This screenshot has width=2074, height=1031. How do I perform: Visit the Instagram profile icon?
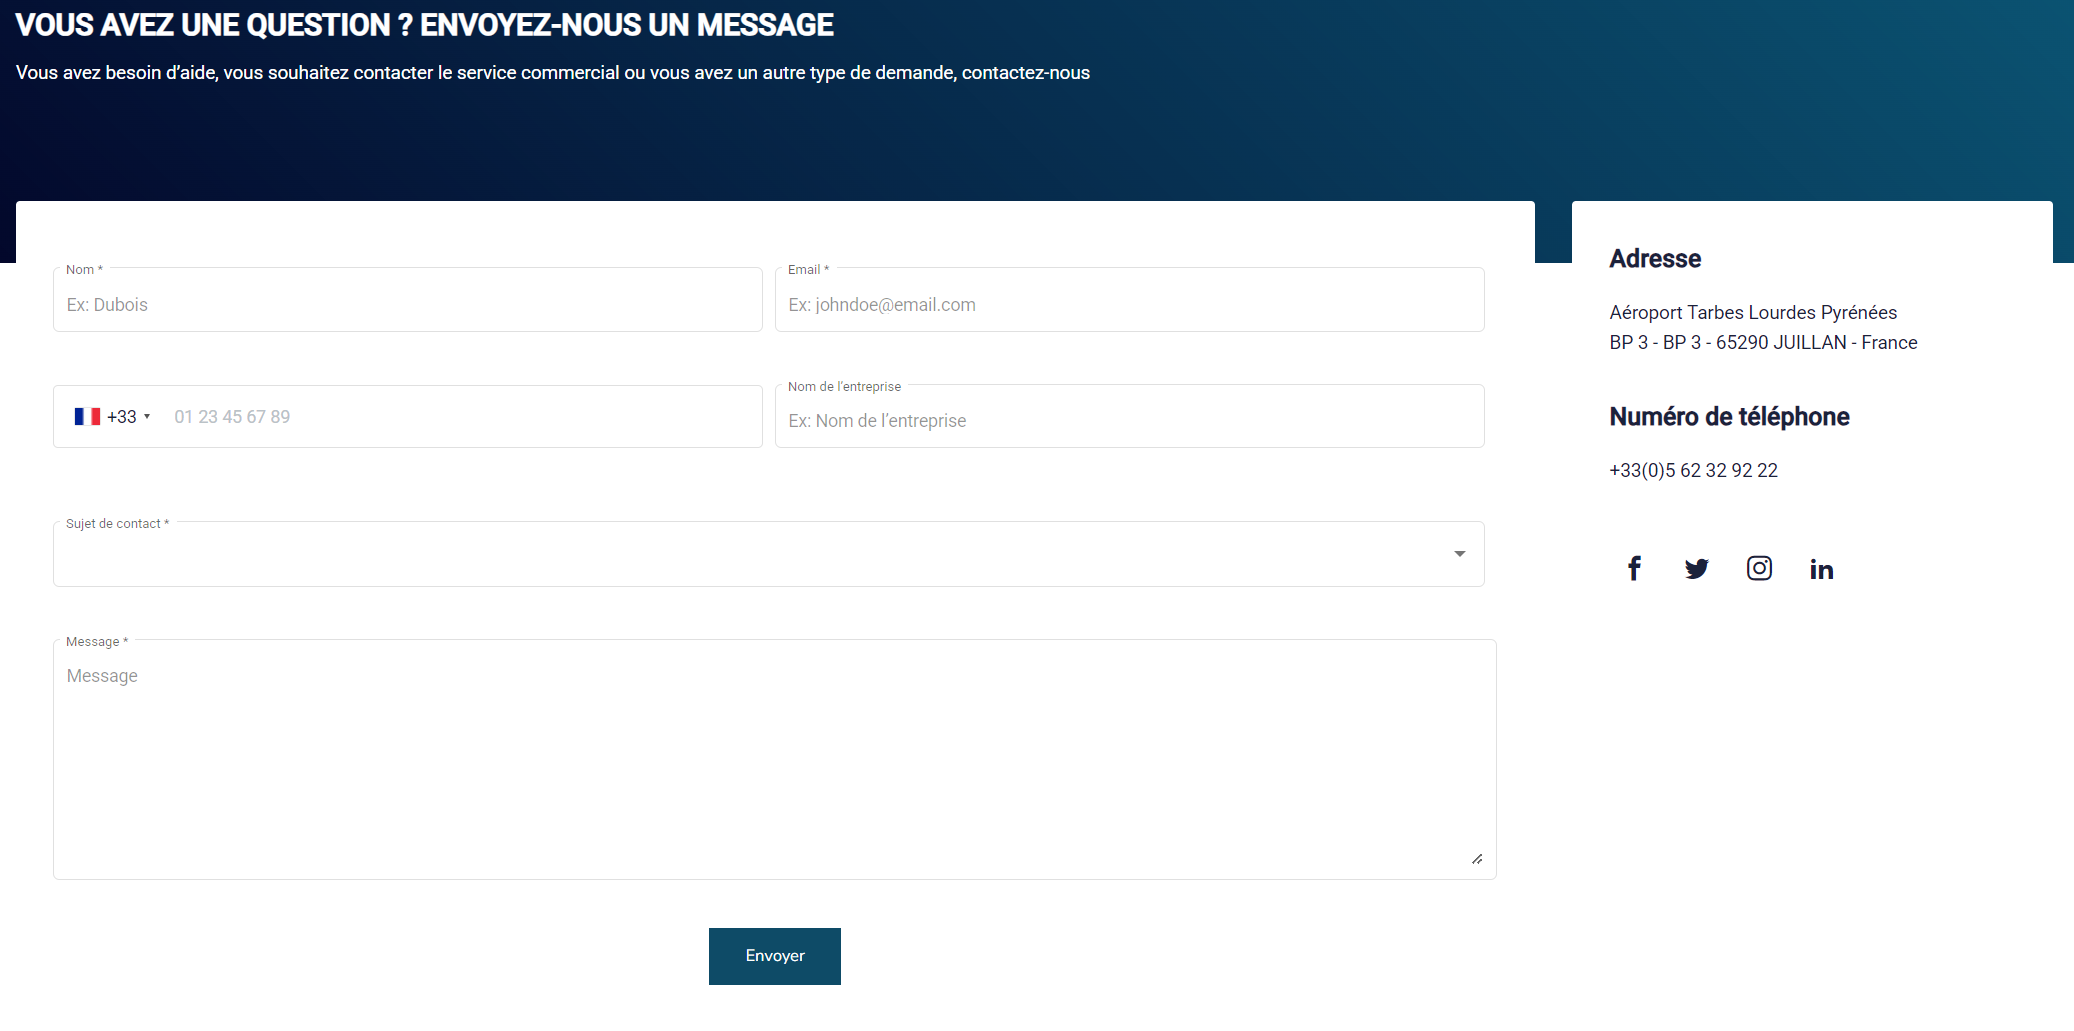(1759, 569)
